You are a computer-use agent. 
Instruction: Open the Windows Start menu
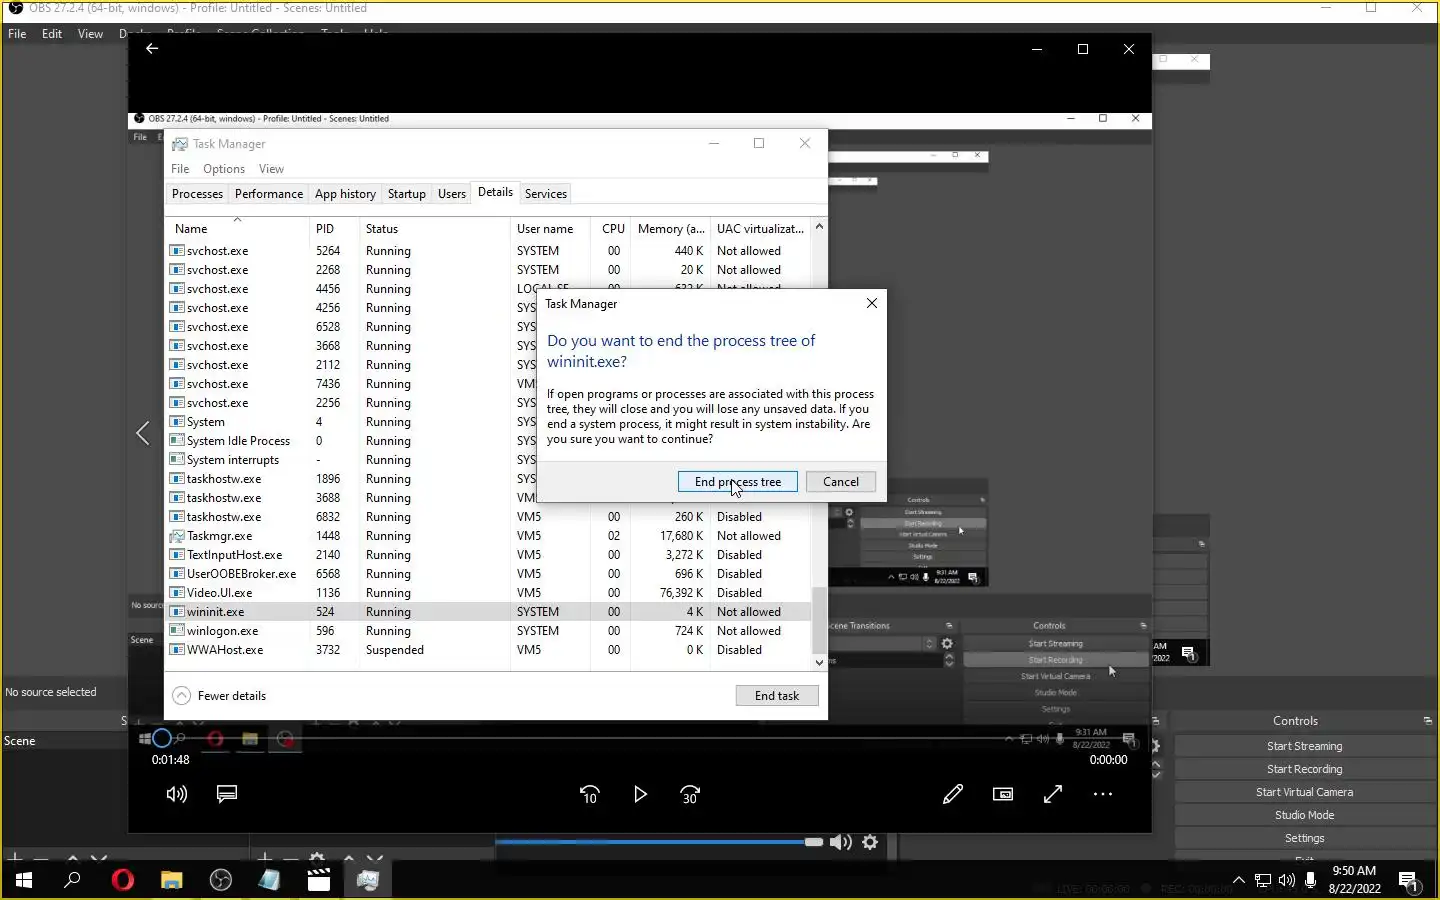coord(24,880)
